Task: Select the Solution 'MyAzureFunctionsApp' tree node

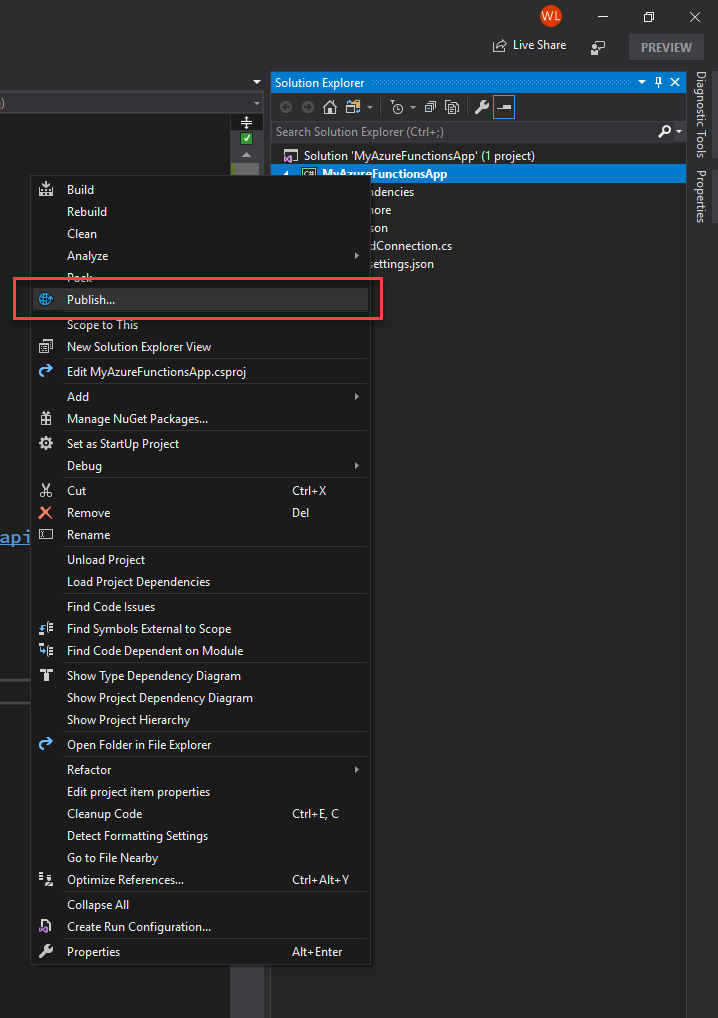Action: (x=419, y=156)
